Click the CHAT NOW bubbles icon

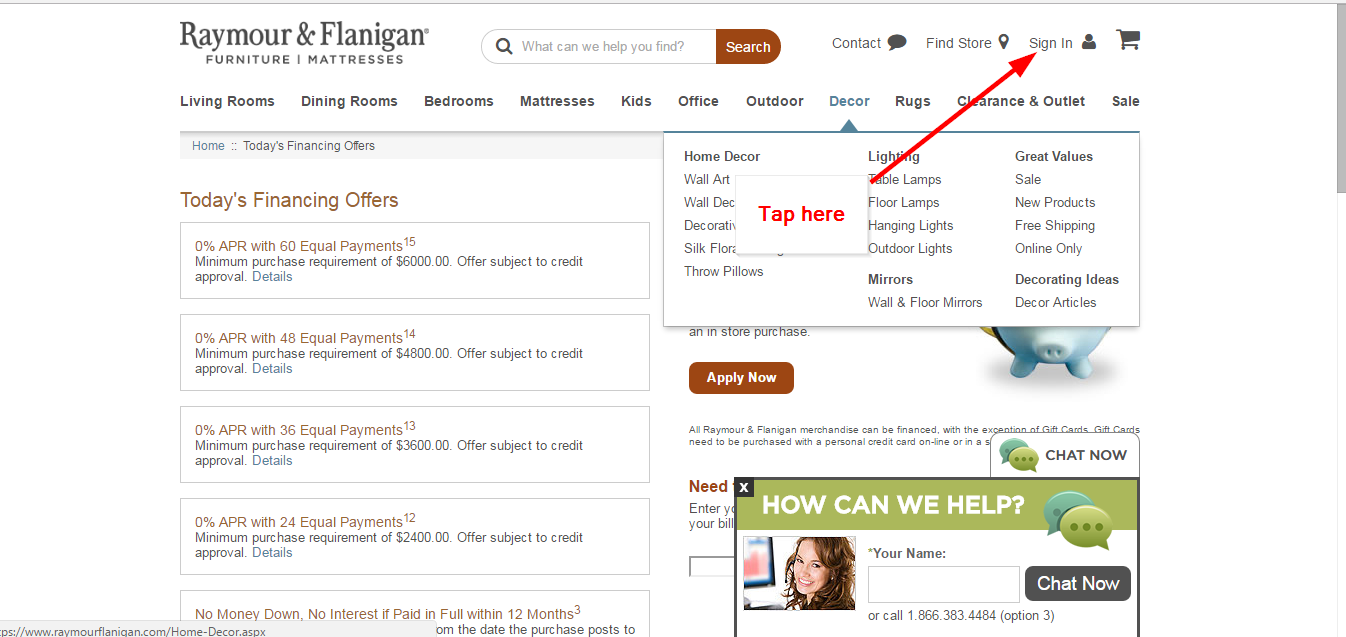(x=1018, y=455)
